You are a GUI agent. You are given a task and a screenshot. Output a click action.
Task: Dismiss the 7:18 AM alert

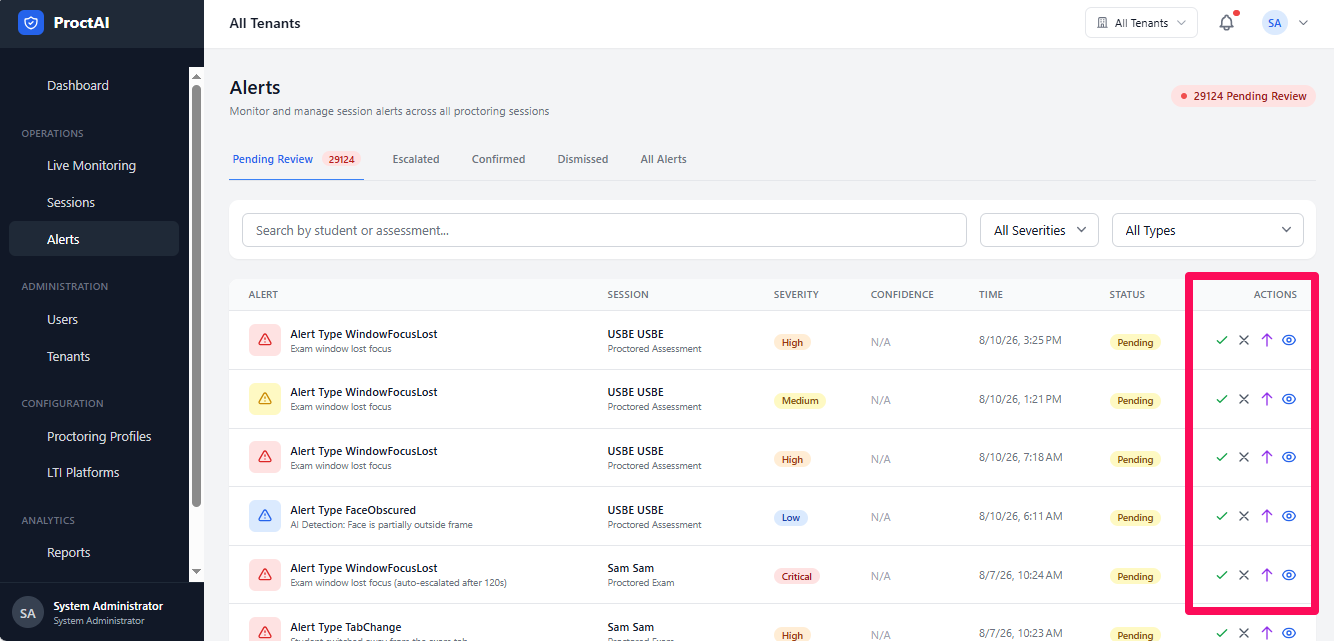pos(1244,457)
